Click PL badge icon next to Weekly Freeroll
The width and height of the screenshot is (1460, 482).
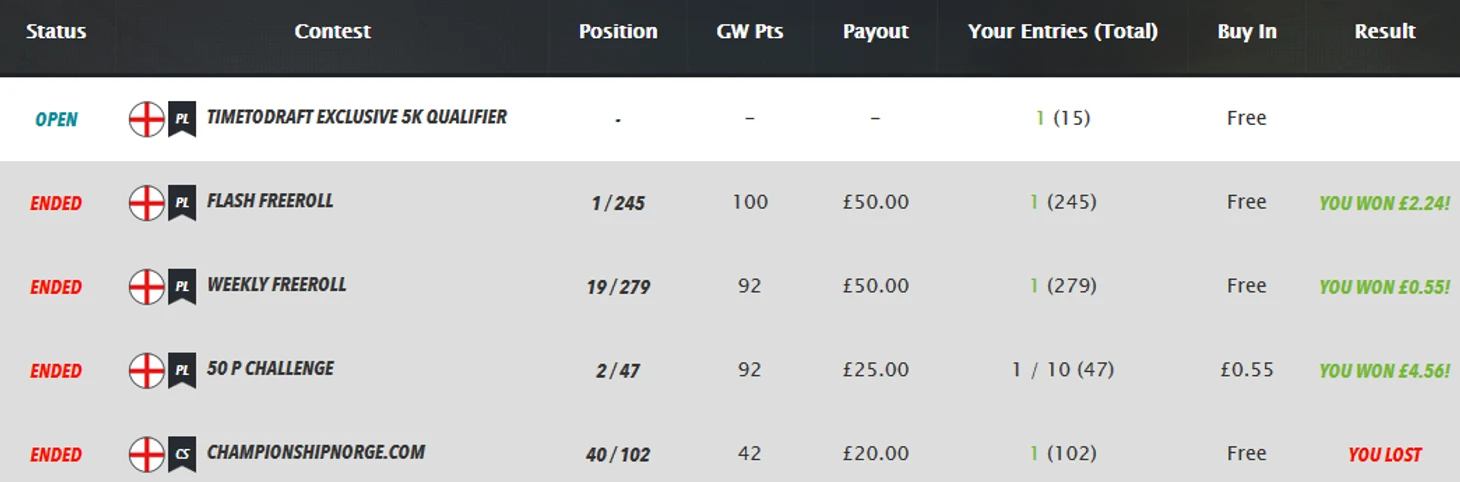(x=182, y=287)
